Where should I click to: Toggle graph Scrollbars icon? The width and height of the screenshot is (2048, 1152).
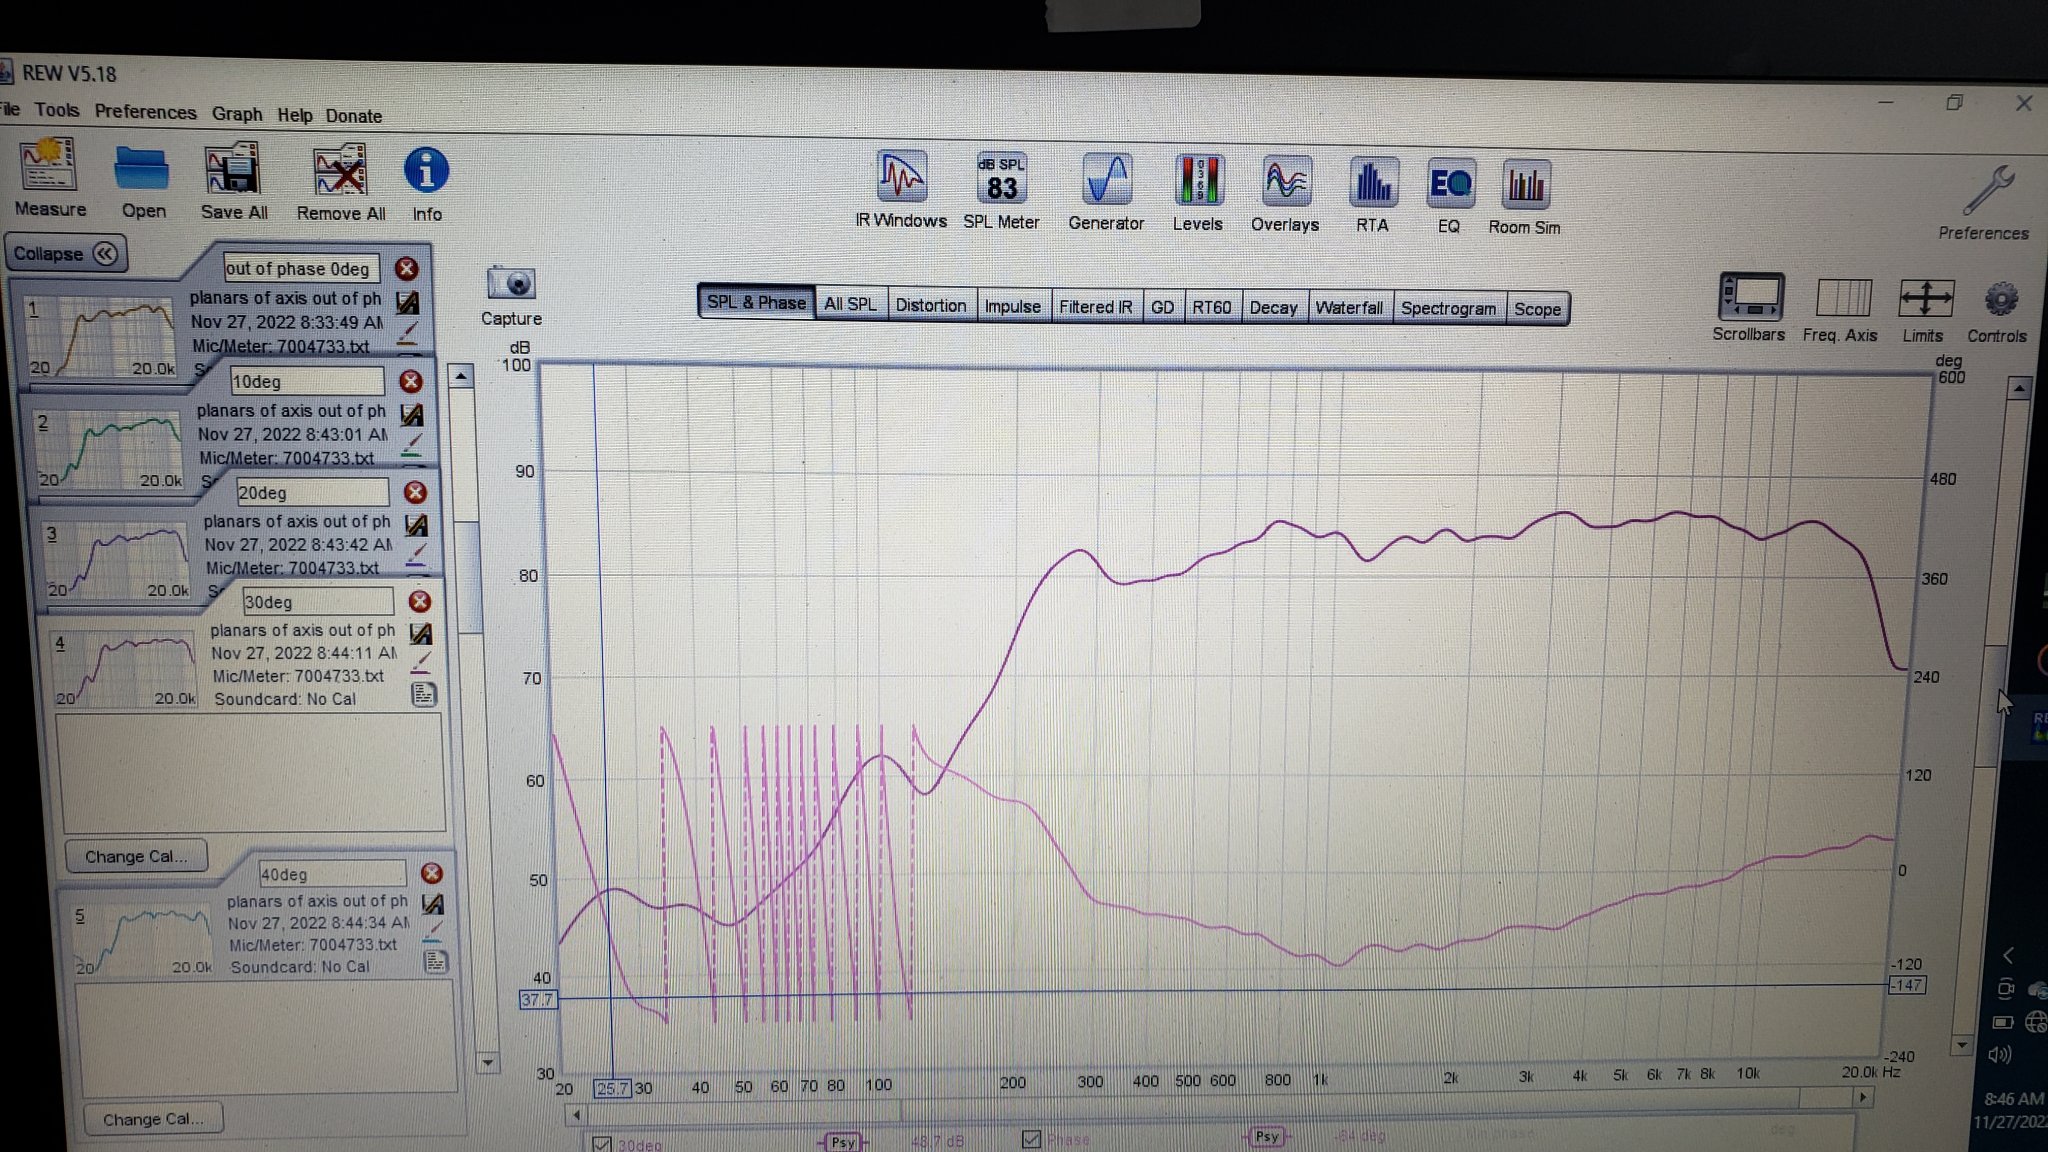point(1750,297)
